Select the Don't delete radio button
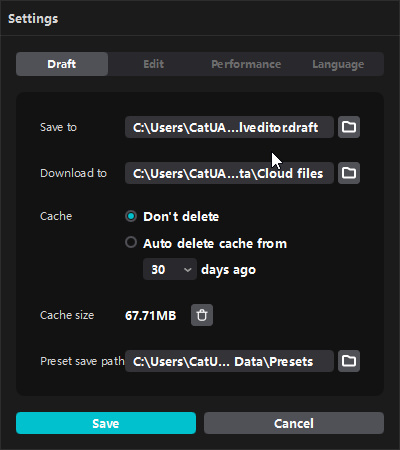The image size is (400, 450). (x=131, y=216)
